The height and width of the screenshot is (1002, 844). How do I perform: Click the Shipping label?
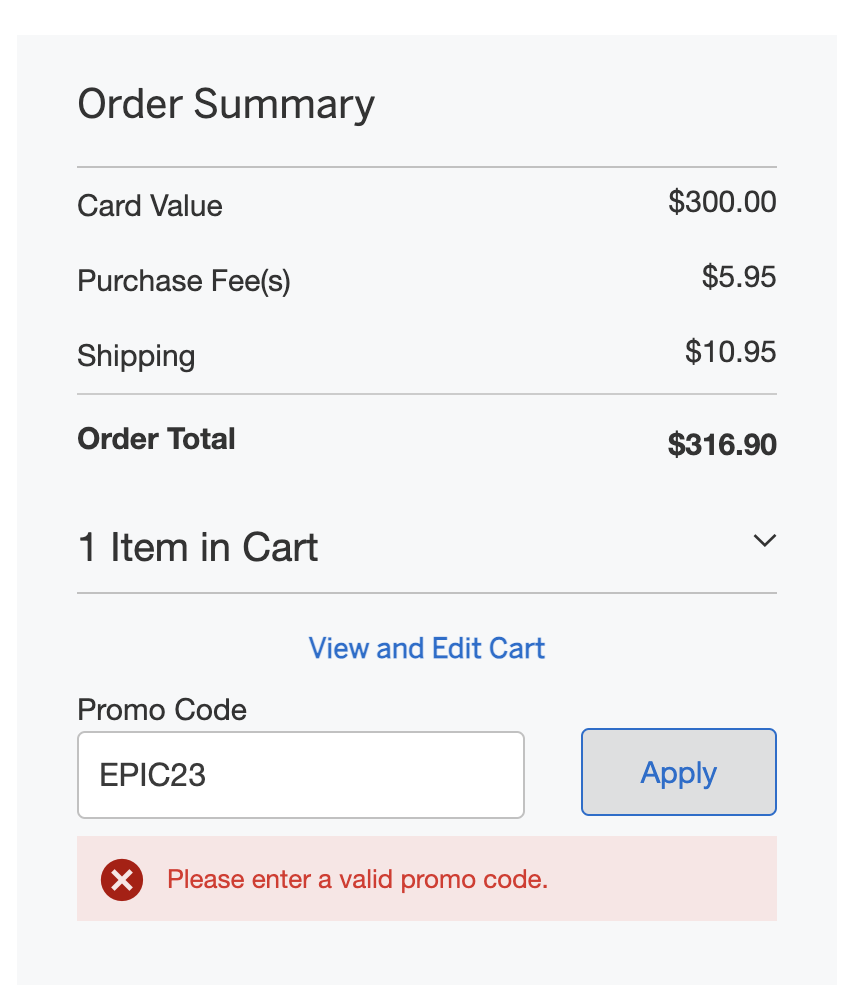pos(136,356)
